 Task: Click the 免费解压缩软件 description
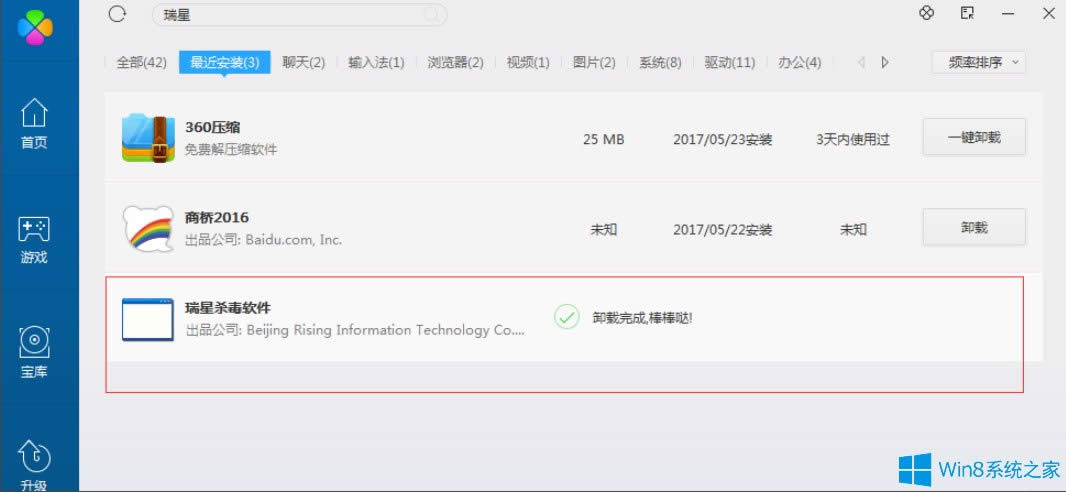click(x=231, y=149)
